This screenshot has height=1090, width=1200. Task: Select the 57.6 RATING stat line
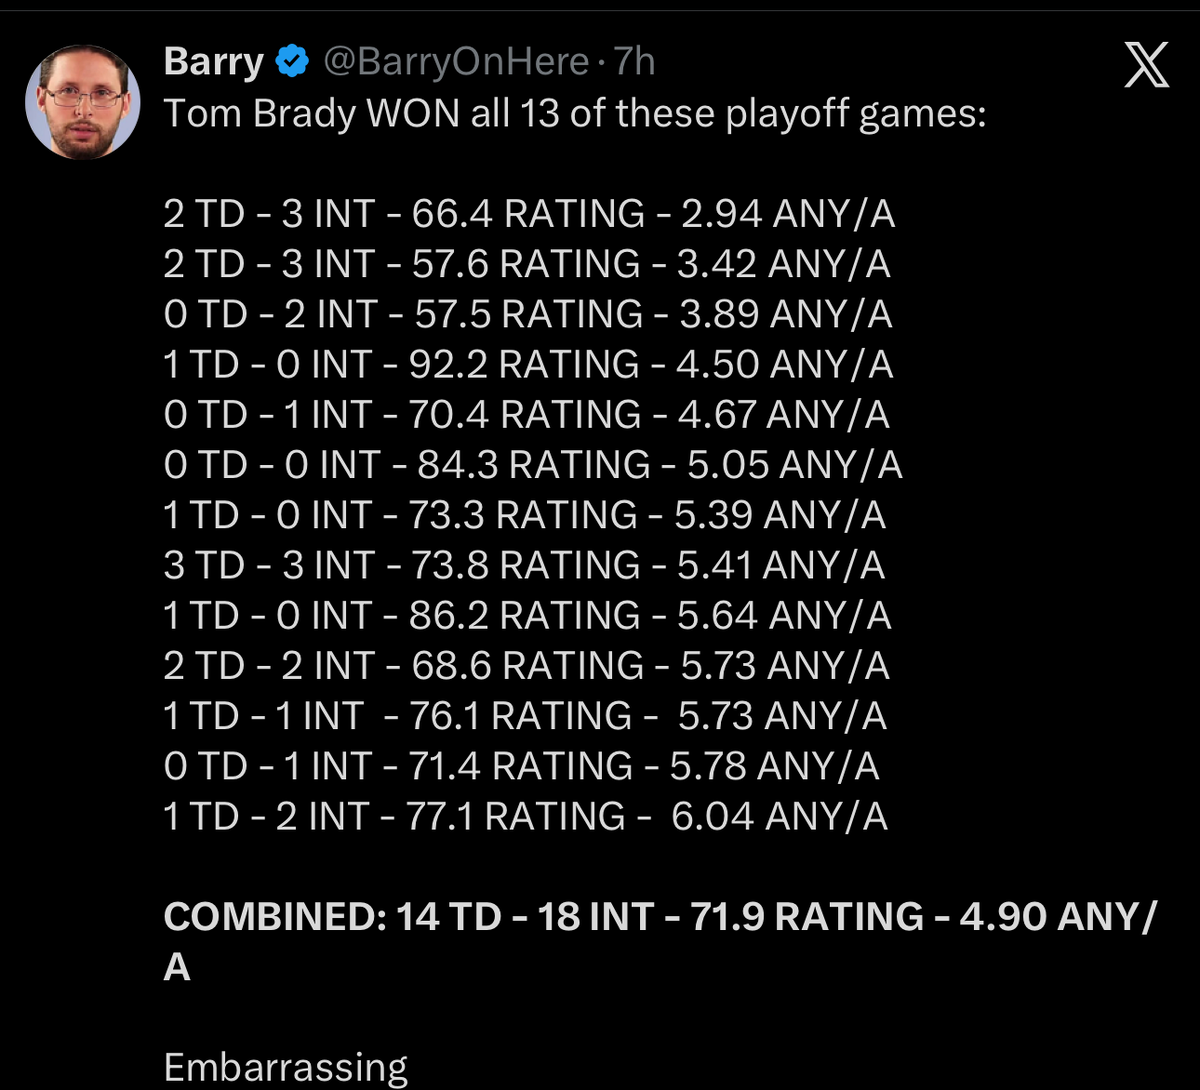527,264
